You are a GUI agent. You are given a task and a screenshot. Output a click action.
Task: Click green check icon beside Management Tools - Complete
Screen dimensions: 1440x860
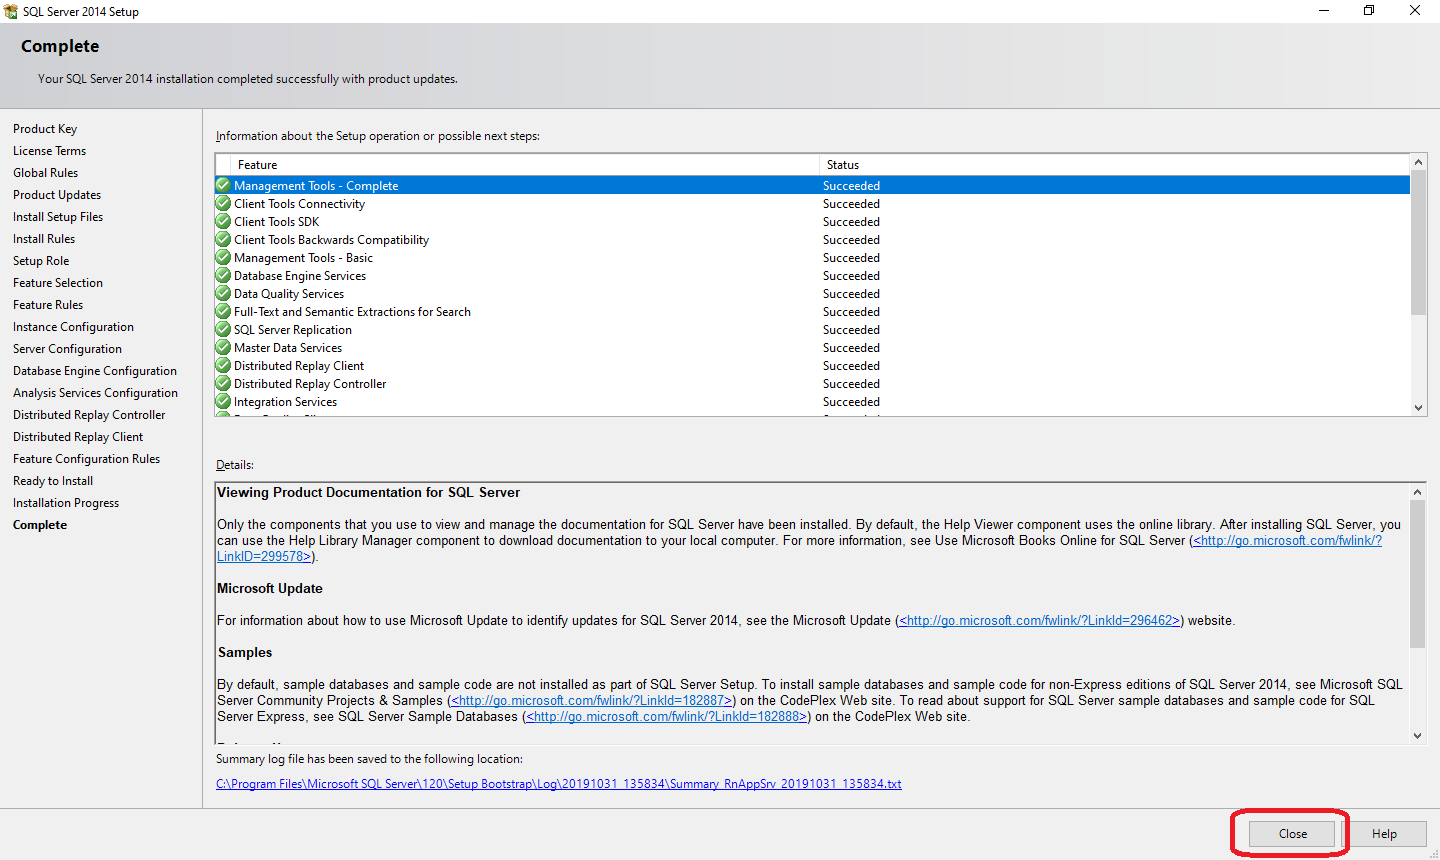coord(223,185)
